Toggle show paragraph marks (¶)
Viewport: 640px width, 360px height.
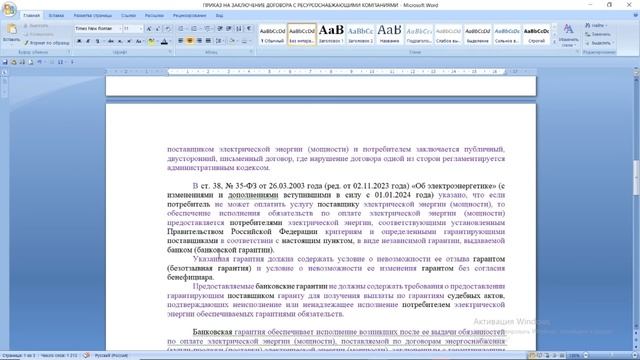pos(249,29)
